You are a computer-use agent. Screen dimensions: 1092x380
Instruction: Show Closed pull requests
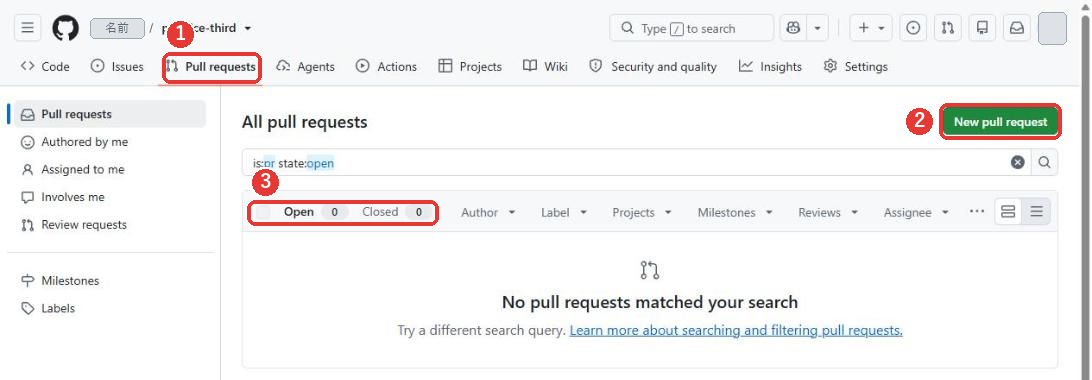coord(396,212)
